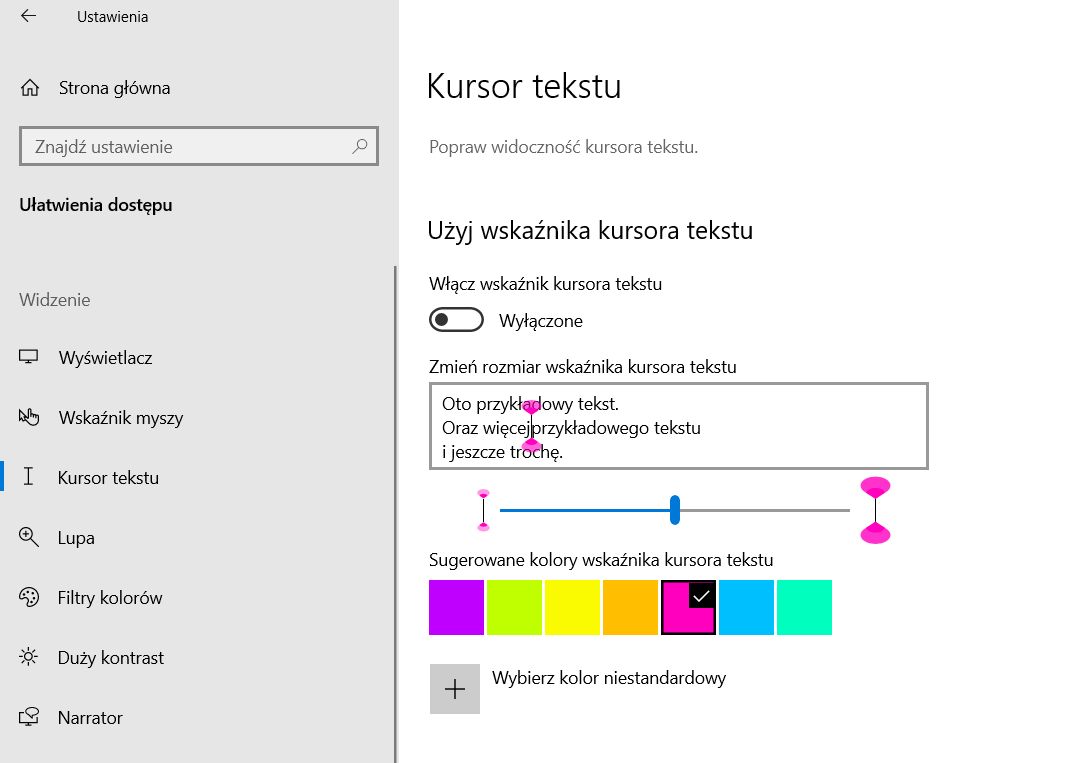Image resolution: width=1085 pixels, height=763 pixels.
Task: Open Strona główna
Action: (x=114, y=88)
